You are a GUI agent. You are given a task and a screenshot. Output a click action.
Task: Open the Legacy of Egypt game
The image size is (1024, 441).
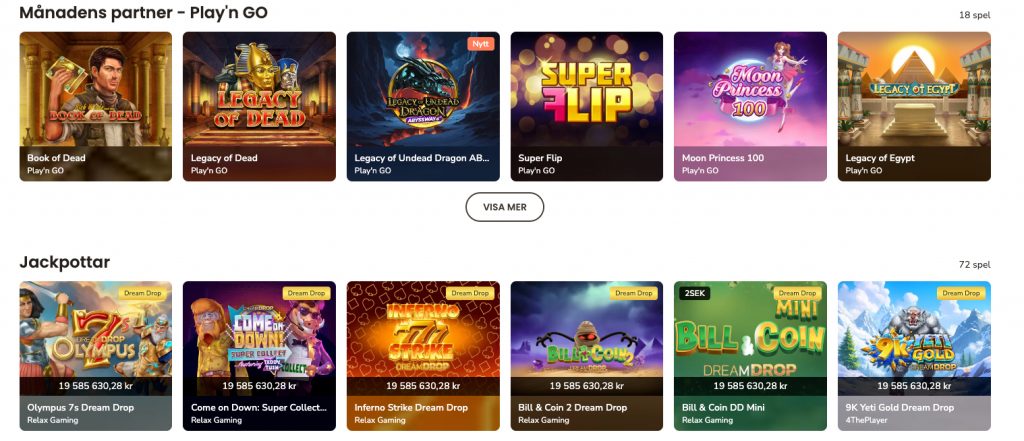point(914,106)
